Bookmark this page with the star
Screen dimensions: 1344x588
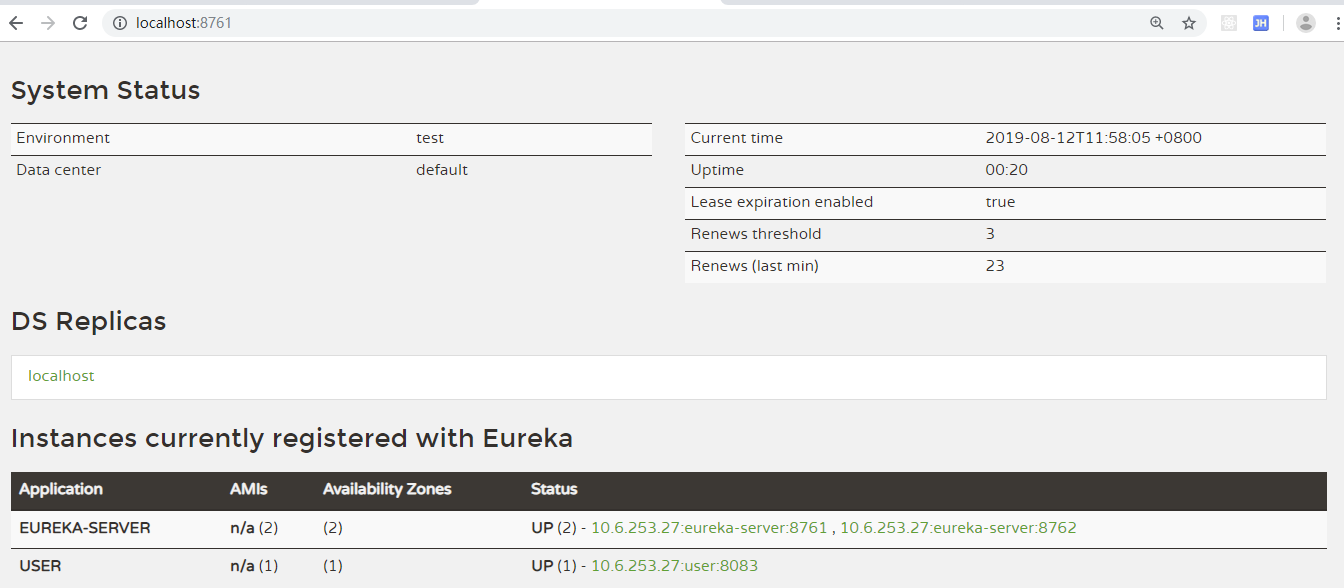point(1189,23)
